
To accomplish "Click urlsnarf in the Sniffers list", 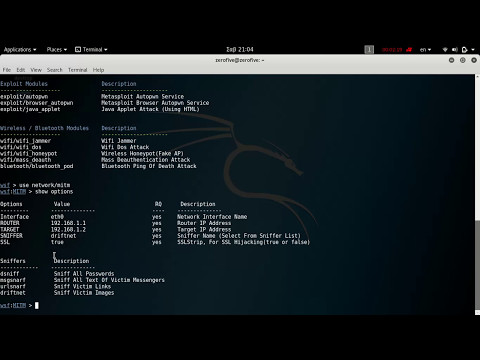I will 13,287.
